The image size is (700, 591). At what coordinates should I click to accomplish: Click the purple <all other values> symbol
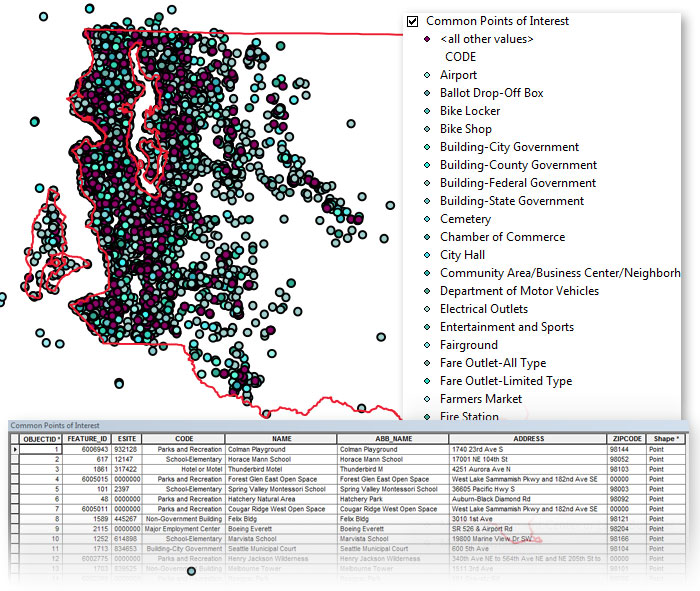click(x=427, y=39)
